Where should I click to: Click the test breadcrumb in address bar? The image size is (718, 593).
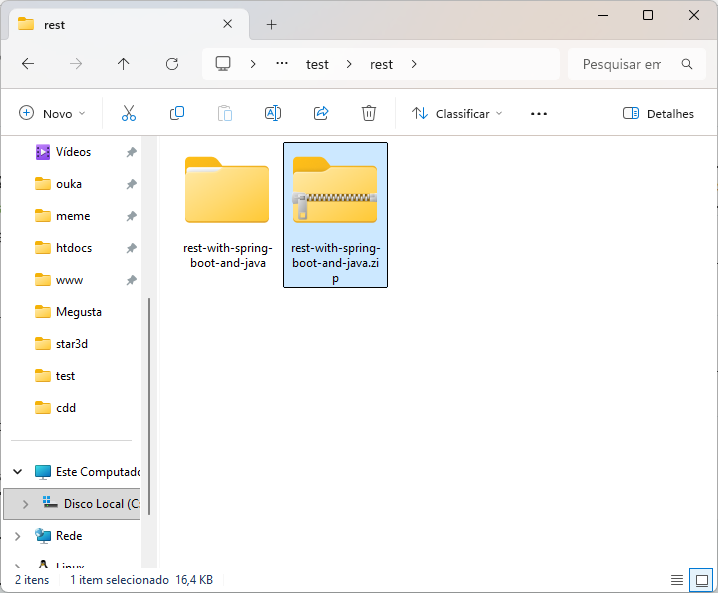tap(317, 64)
